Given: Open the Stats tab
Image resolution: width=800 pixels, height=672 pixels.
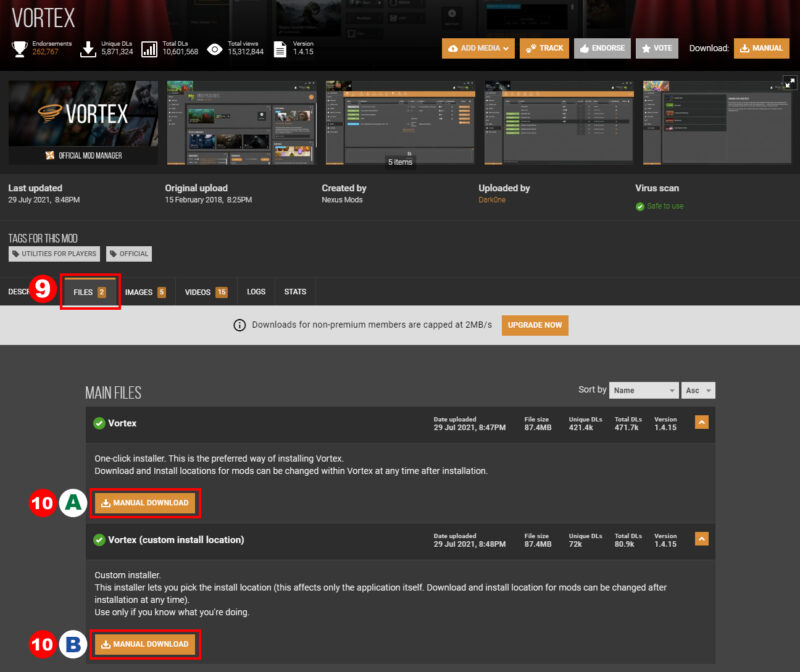Looking at the screenshot, I should pyautogui.click(x=295, y=292).
